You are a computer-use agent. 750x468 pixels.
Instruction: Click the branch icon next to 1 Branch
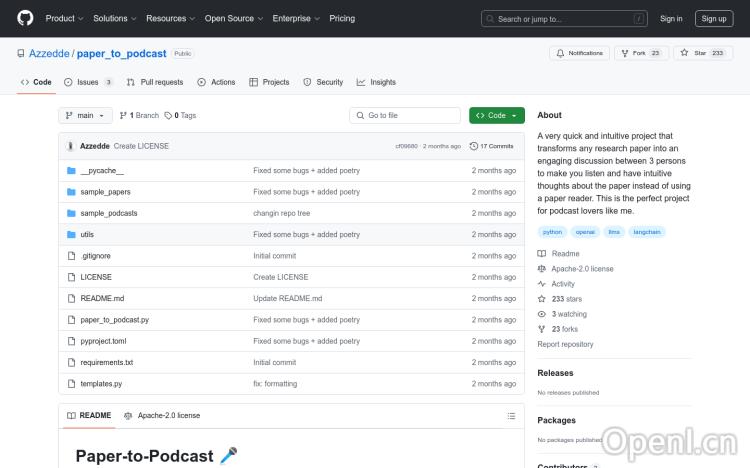pyautogui.click(x=123, y=115)
